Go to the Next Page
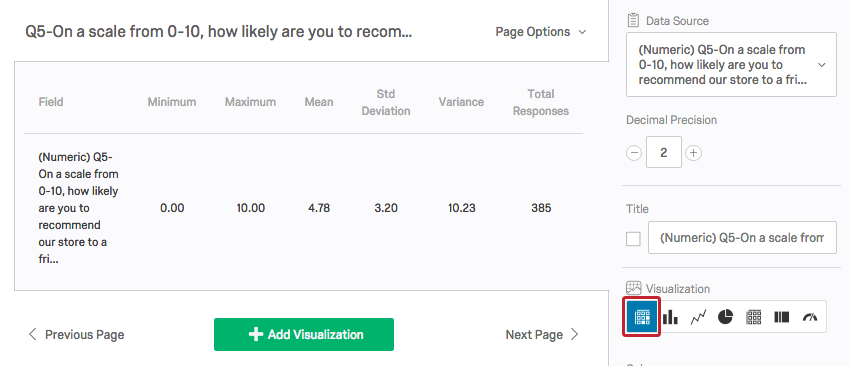This screenshot has width=850, height=366. click(542, 335)
